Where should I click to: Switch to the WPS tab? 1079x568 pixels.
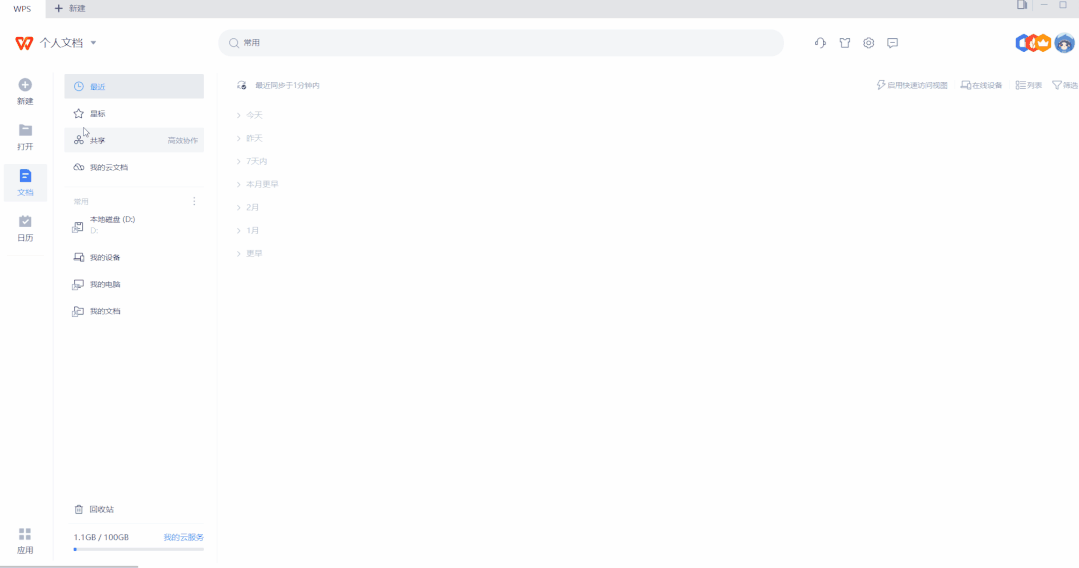click(22, 9)
